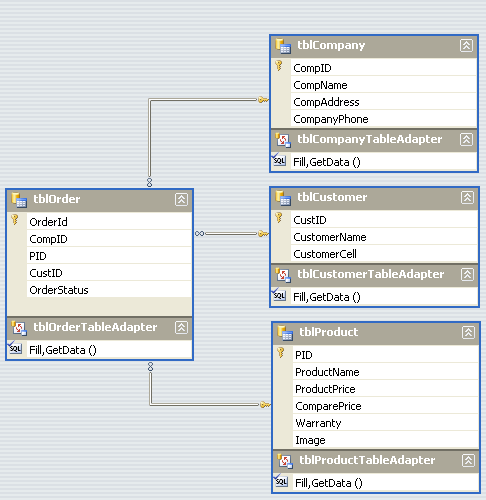Select the tblCustomer title text
The height and width of the screenshot is (500, 486).
point(332,197)
